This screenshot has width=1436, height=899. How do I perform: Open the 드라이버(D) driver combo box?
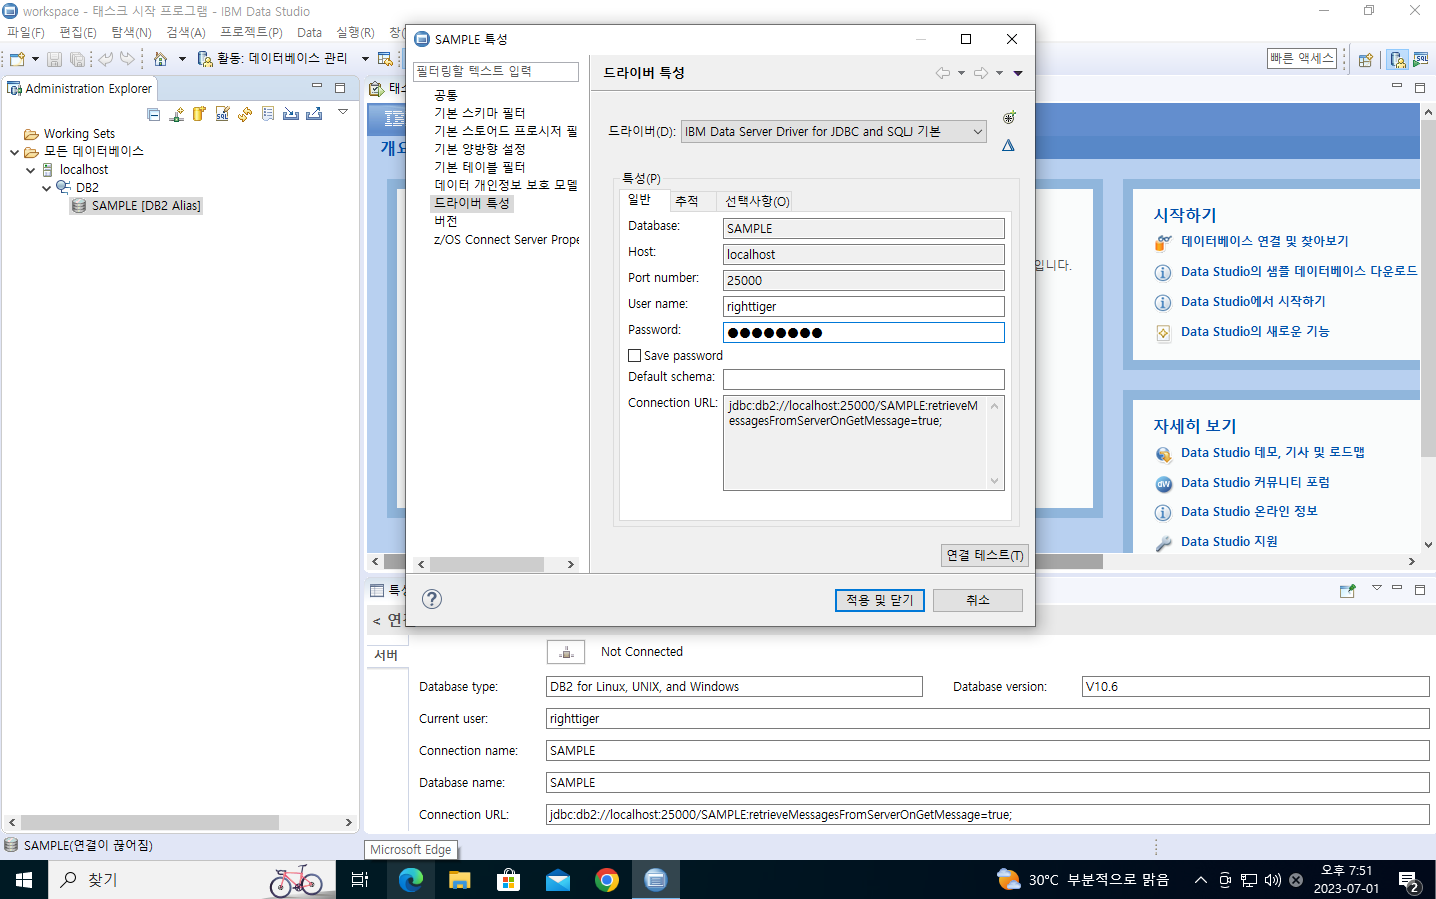coord(834,132)
